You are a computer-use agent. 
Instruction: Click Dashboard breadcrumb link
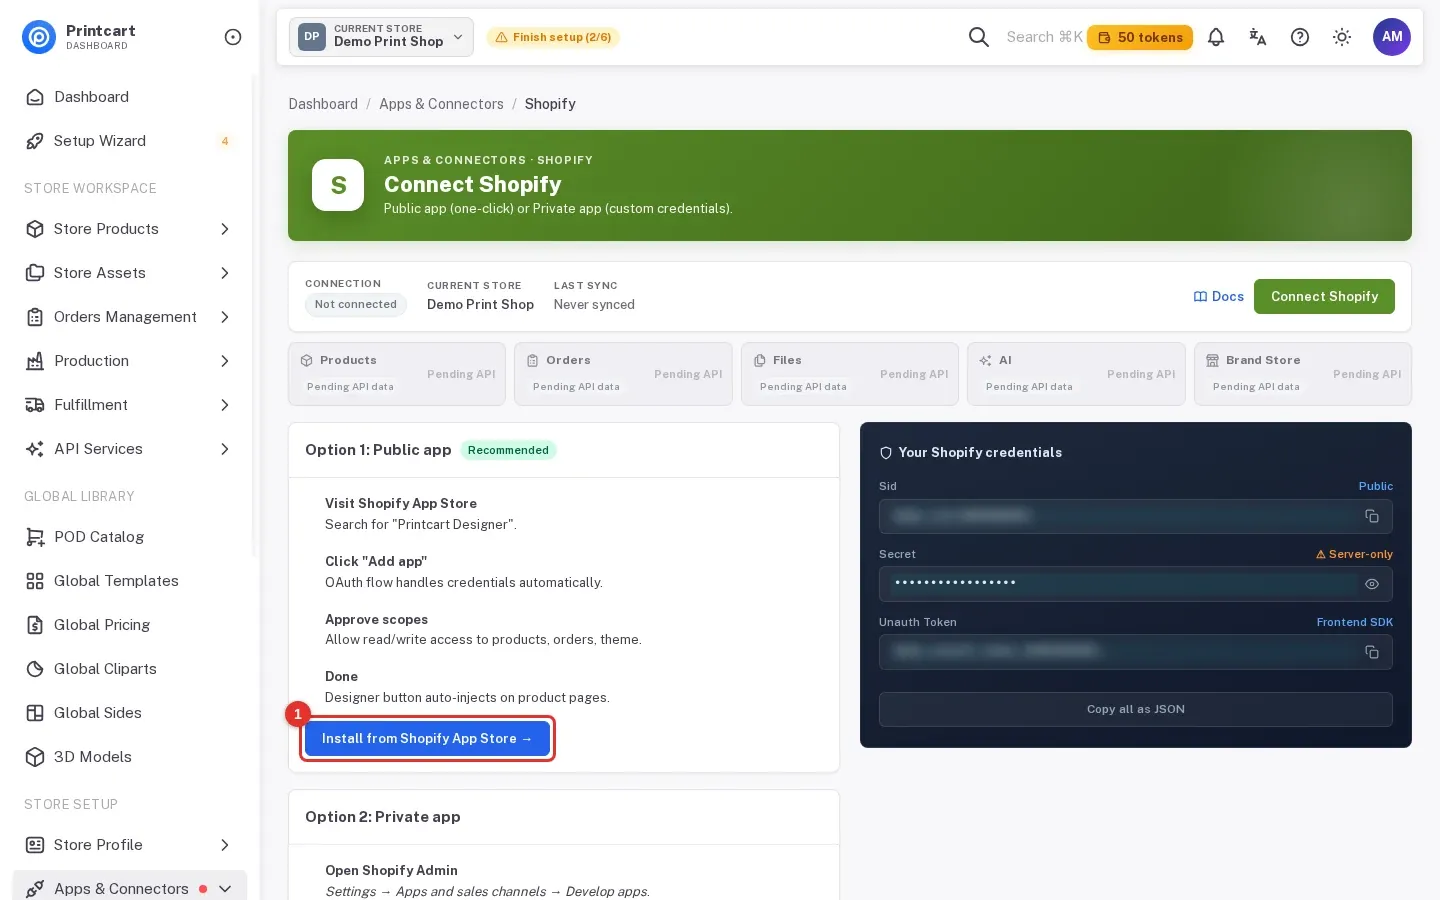(x=323, y=104)
